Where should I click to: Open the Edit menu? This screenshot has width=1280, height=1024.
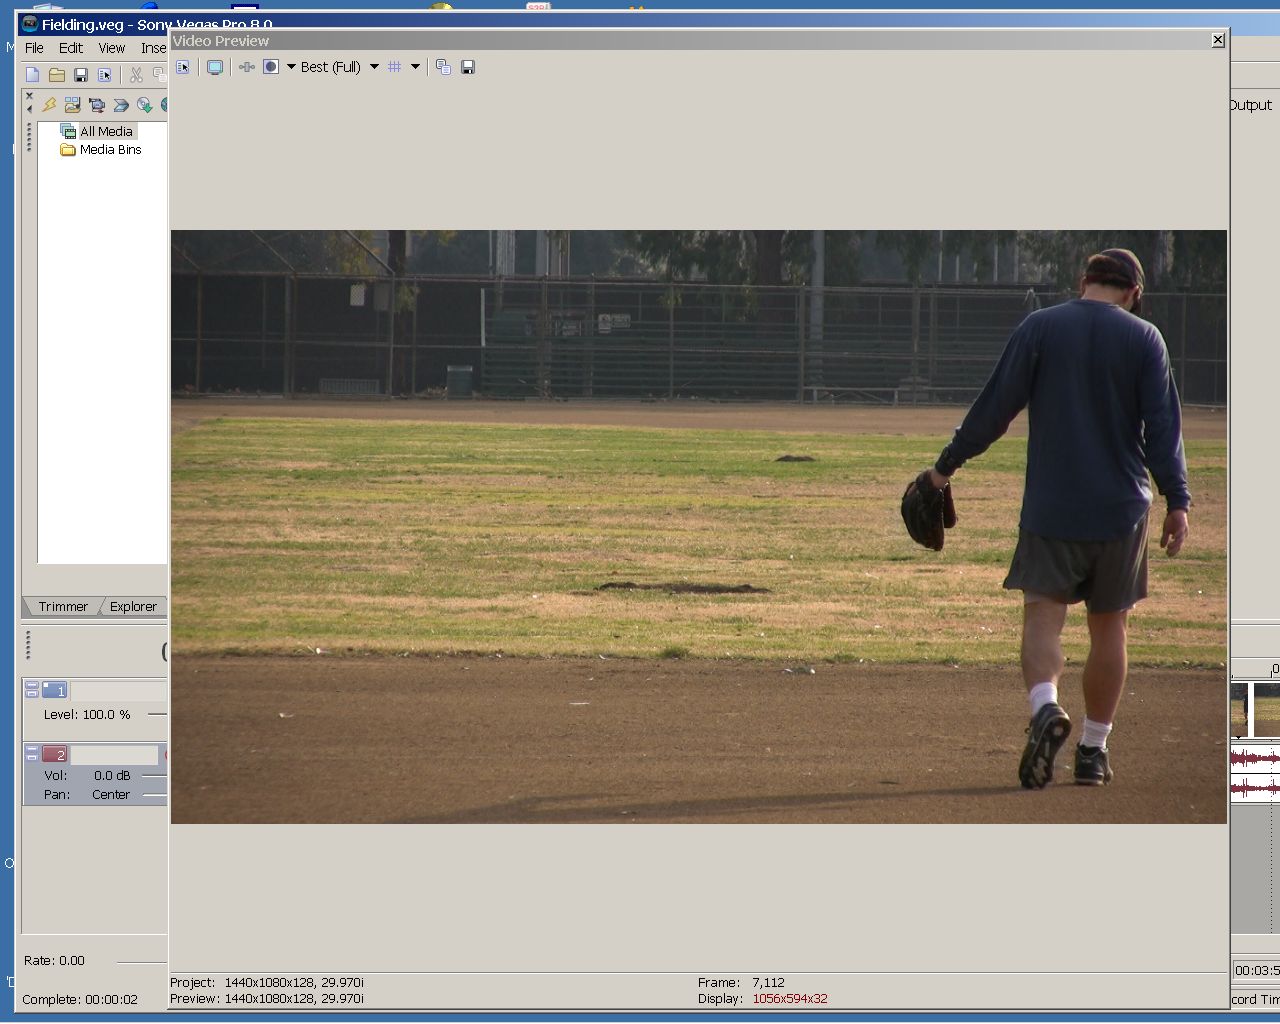71,48
